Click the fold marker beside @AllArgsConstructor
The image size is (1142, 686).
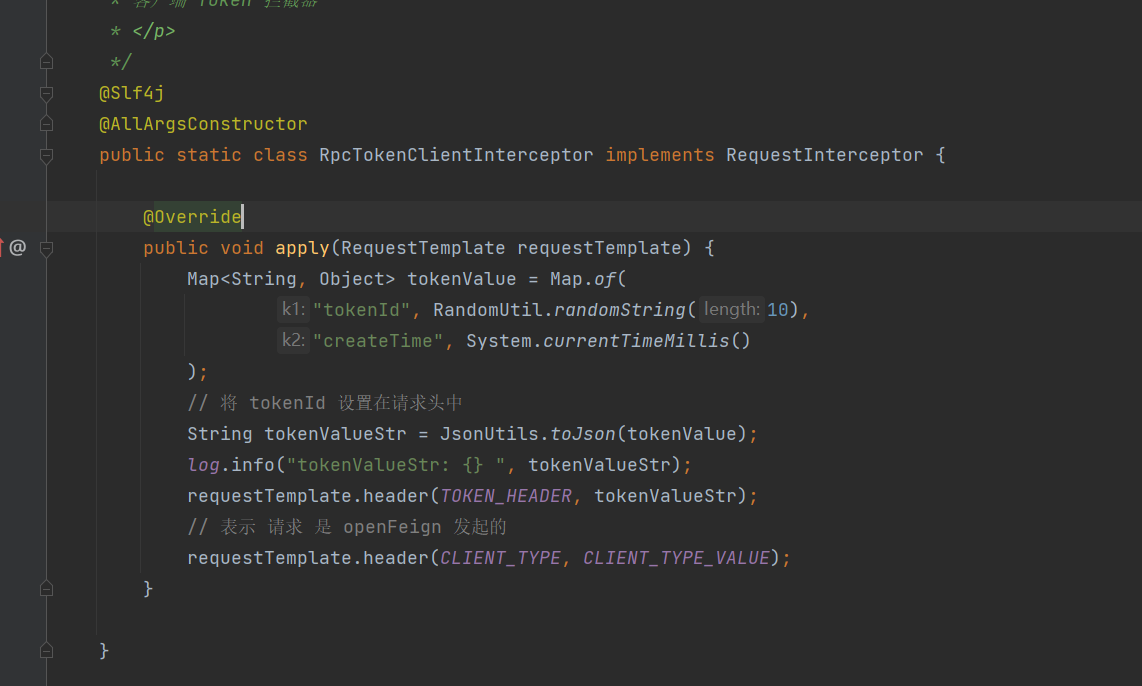click(46, 123)
